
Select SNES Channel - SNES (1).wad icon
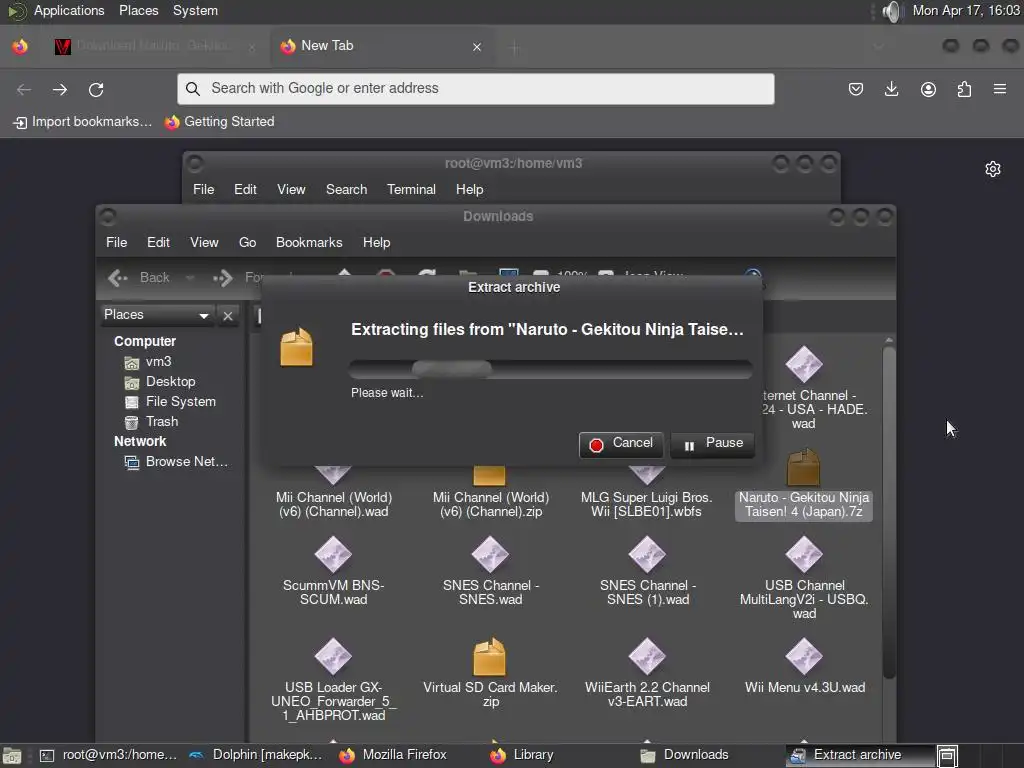647,554
